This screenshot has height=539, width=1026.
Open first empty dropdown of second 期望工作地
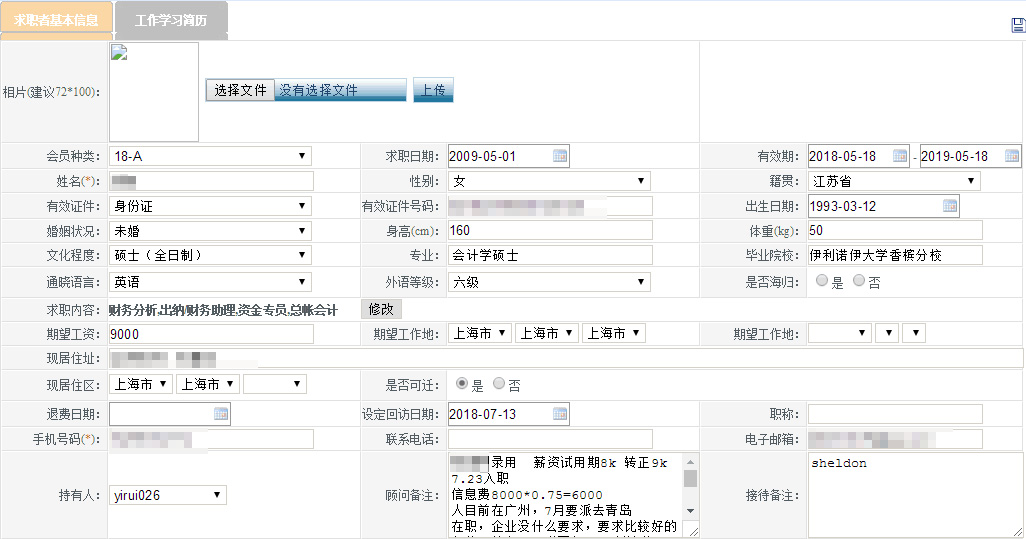[x=840, y=333]
